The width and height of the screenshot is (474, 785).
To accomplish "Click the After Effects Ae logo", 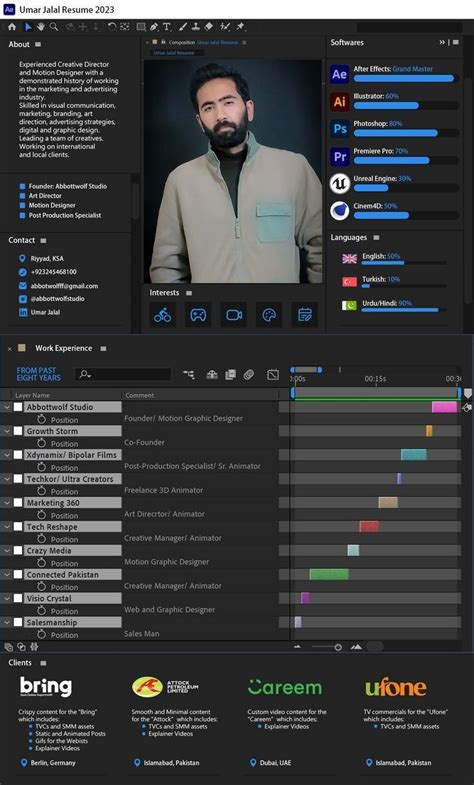I will tap(339, 74).
